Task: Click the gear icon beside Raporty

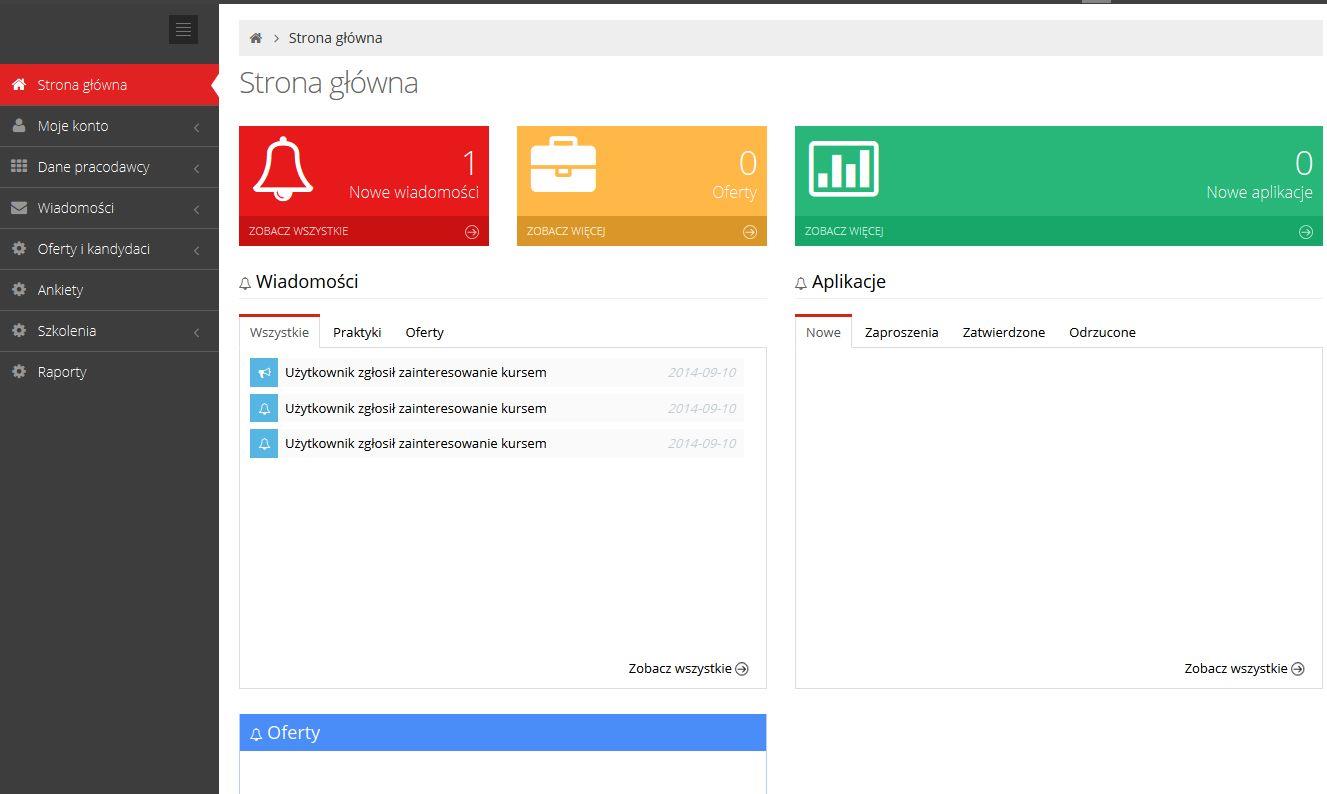Action: 18,372
